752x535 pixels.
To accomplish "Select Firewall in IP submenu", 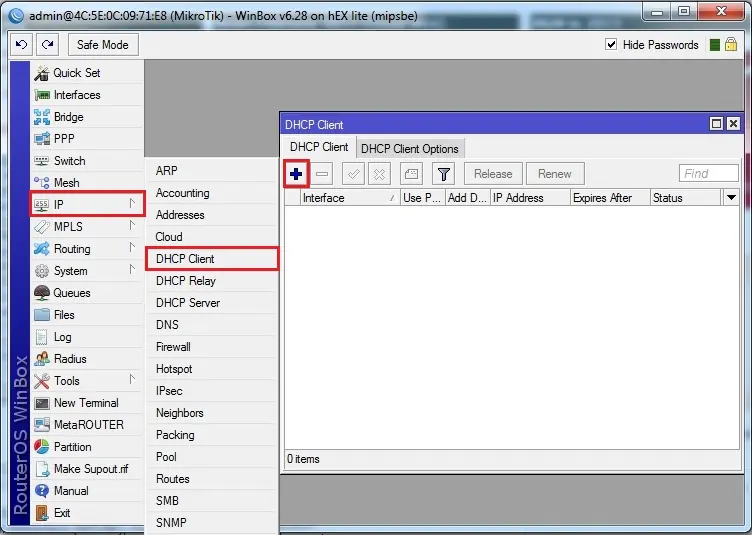I will coord(212,347).
